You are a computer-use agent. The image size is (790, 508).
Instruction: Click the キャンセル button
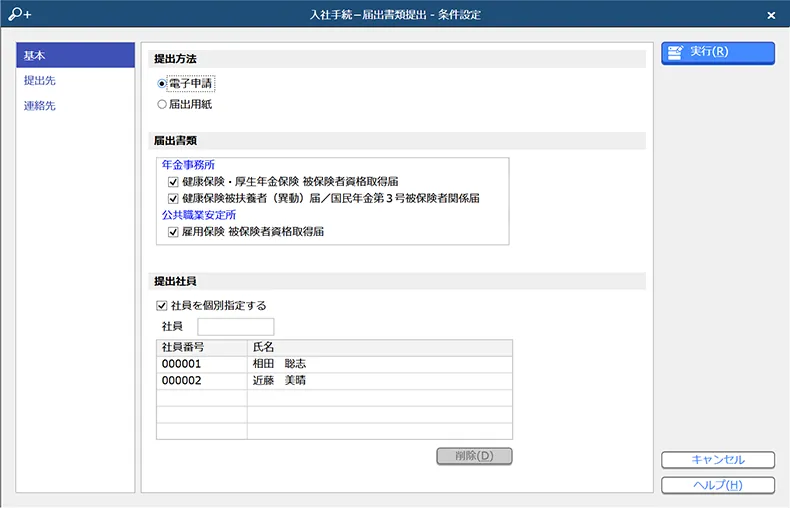tap(718, 460)
